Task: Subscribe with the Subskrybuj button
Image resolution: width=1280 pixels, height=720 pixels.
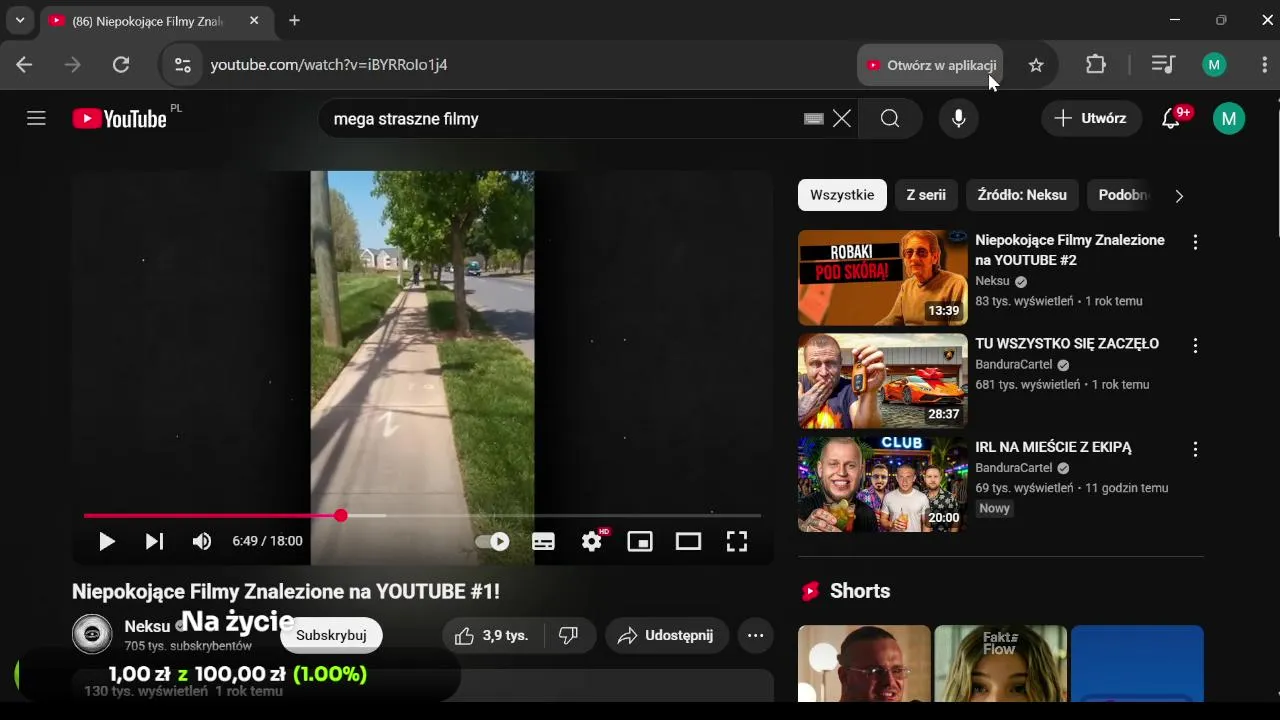Action: coord(331,635)
